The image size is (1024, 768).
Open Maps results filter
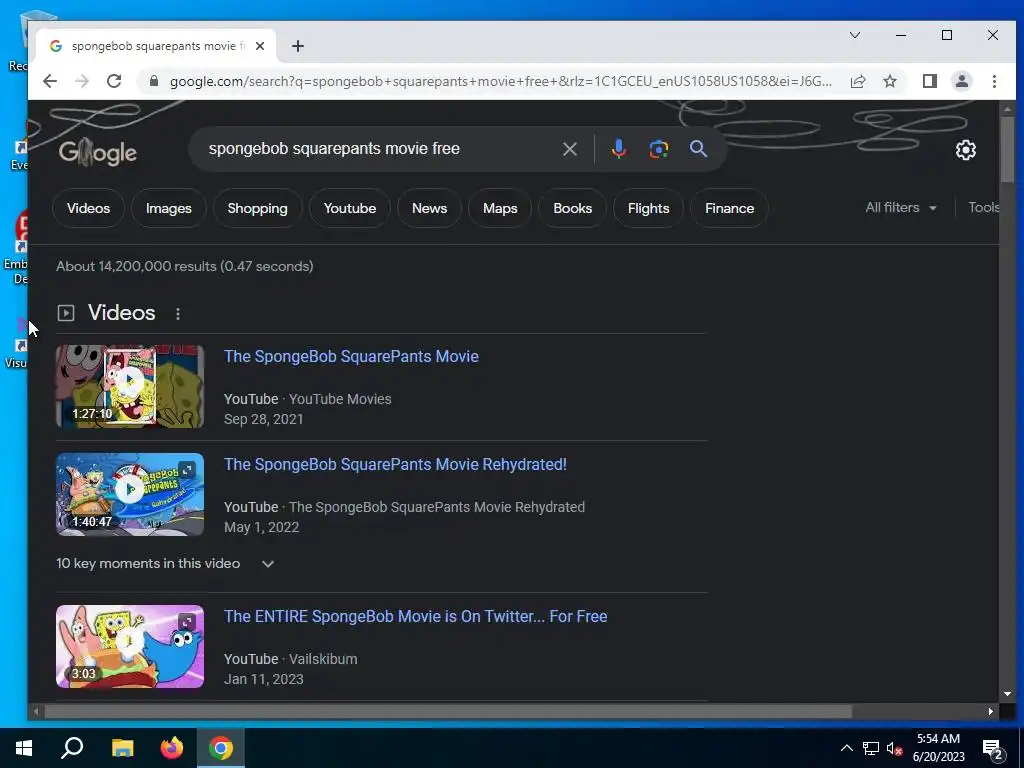coord(500,208)
